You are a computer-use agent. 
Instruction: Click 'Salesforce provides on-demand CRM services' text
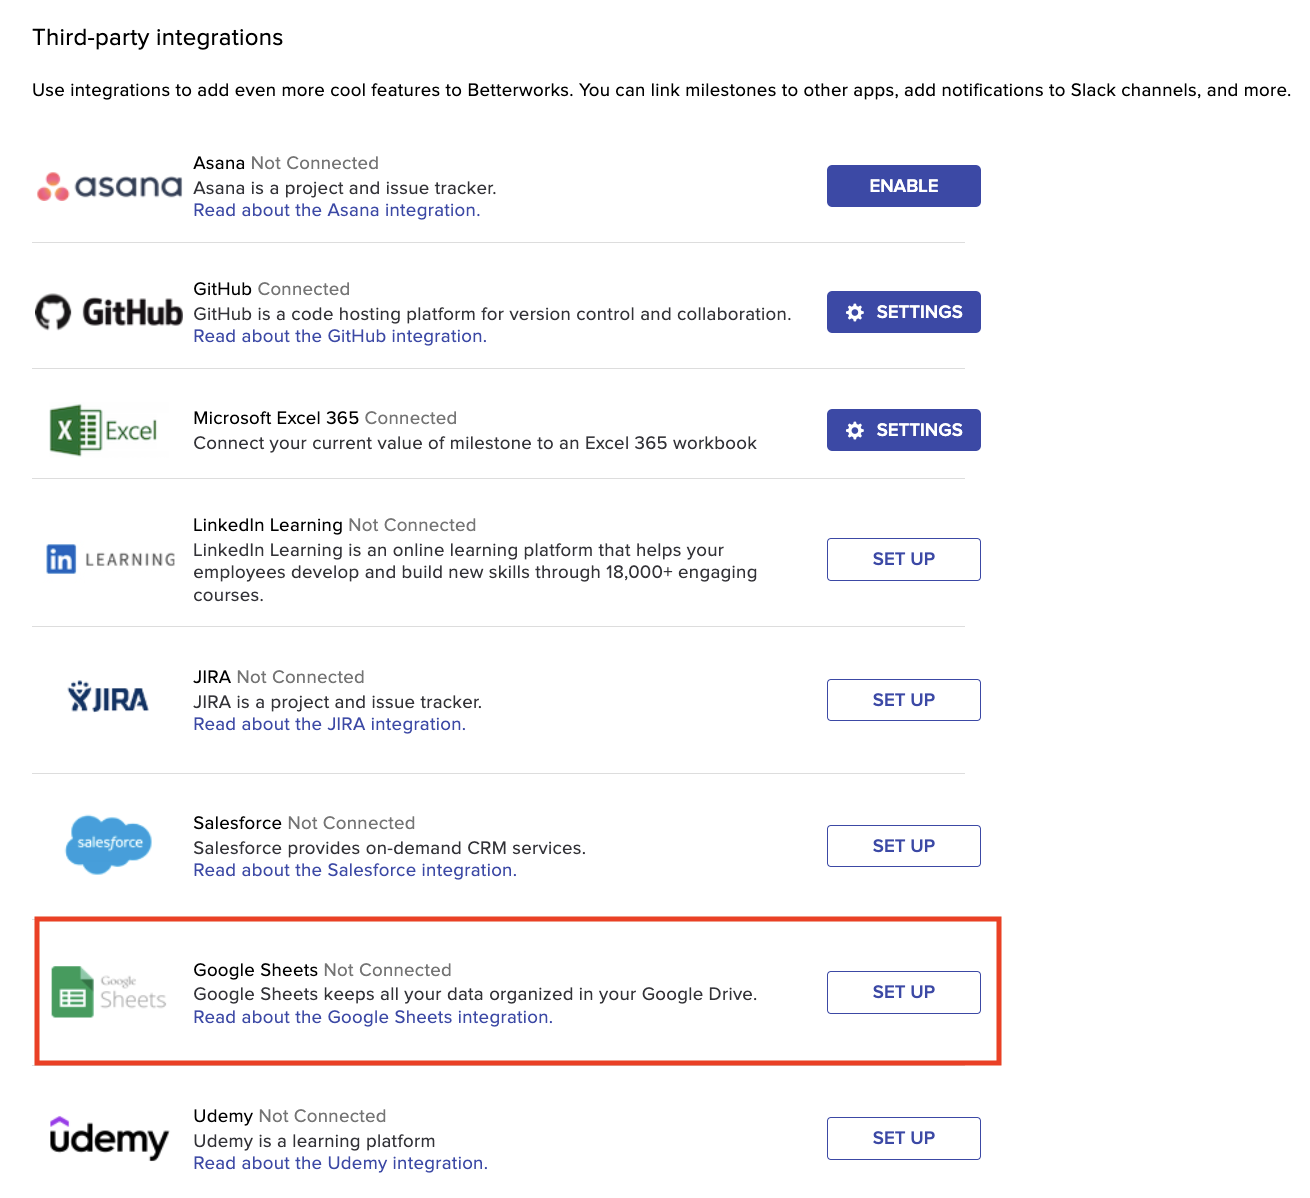(390, 848)
